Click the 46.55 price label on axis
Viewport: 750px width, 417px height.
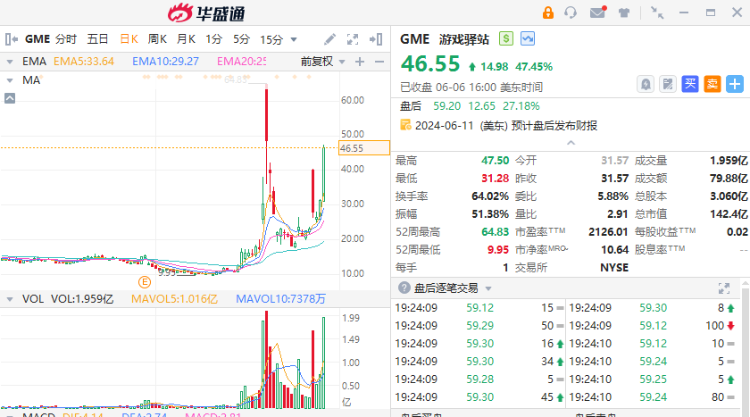coord(364,148)
